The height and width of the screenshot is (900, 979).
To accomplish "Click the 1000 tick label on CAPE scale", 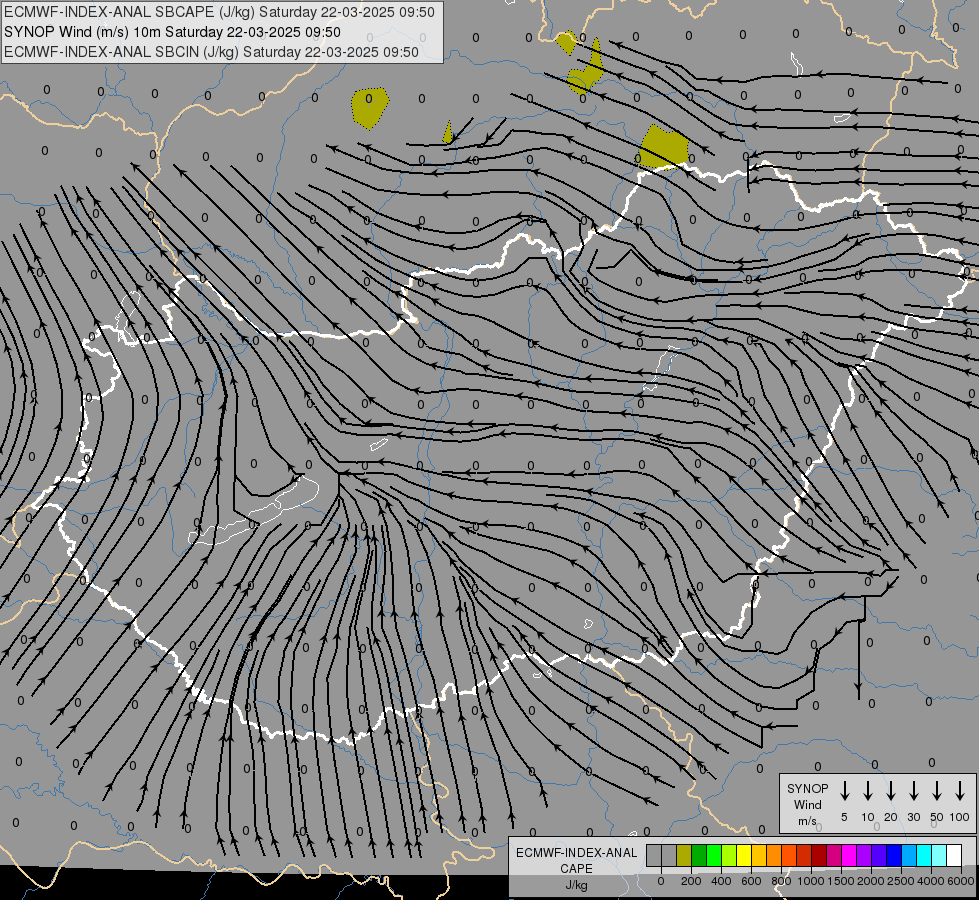I will (810, 881).
